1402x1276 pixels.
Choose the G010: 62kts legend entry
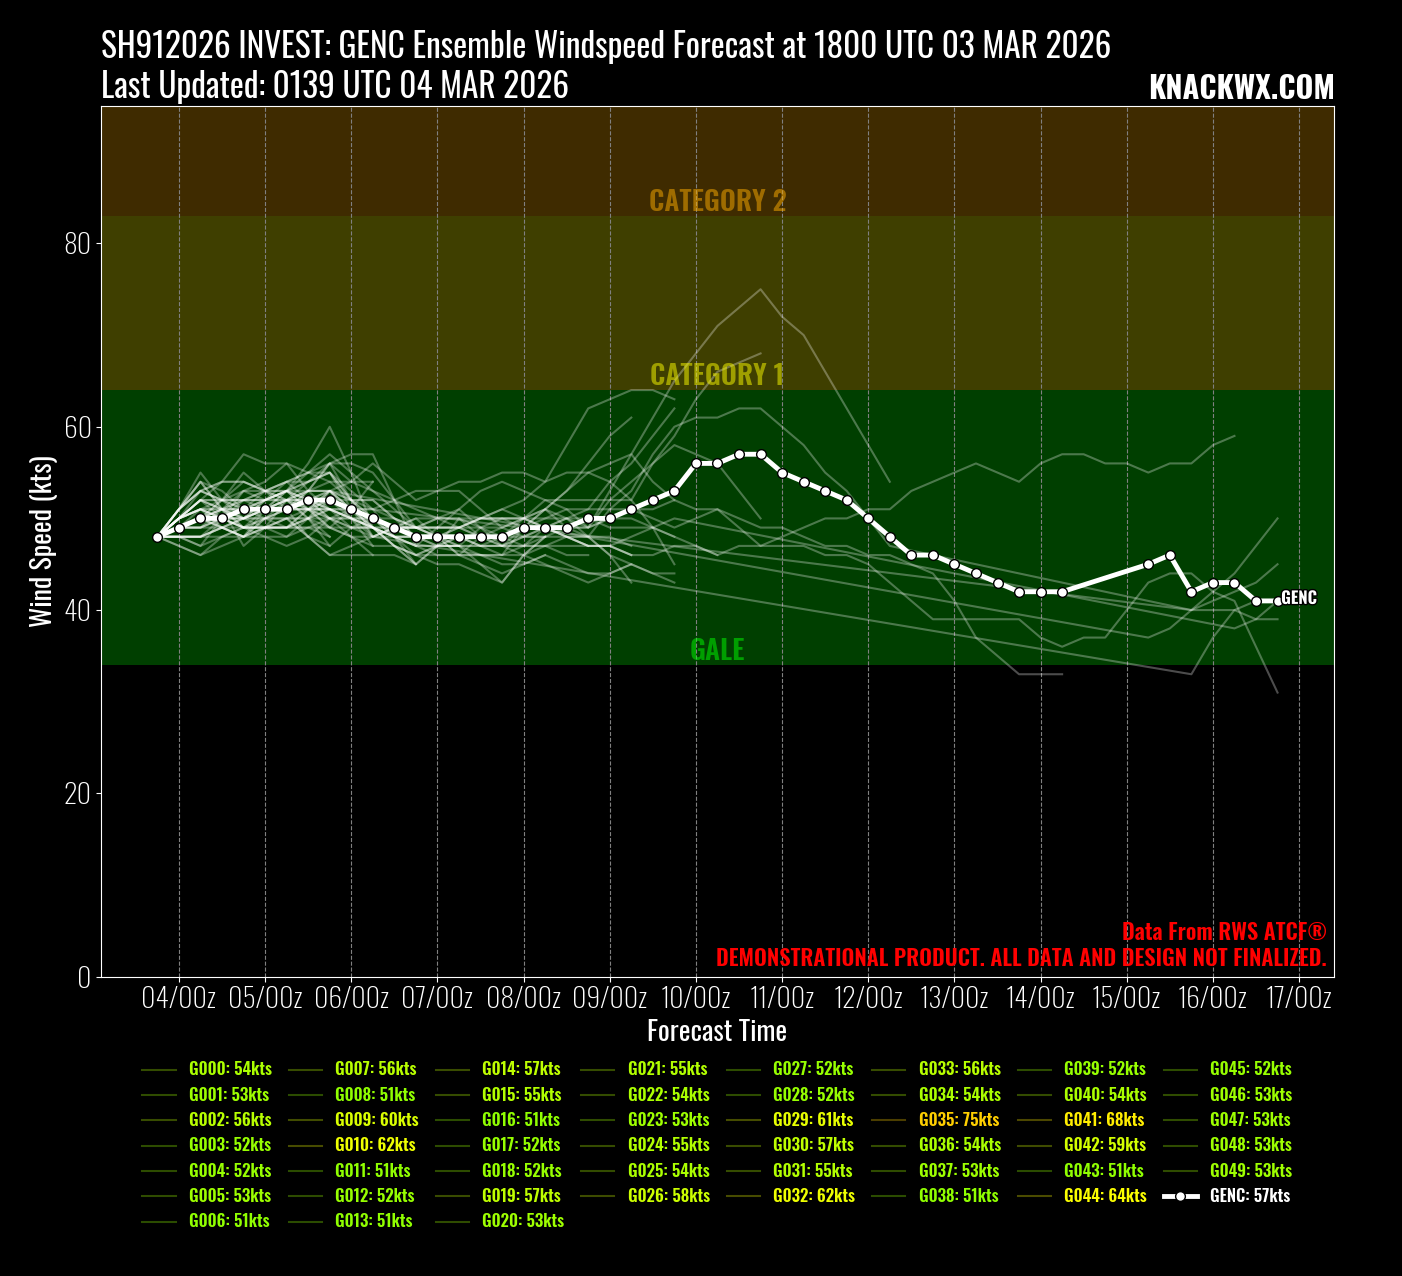point(375,1145)
